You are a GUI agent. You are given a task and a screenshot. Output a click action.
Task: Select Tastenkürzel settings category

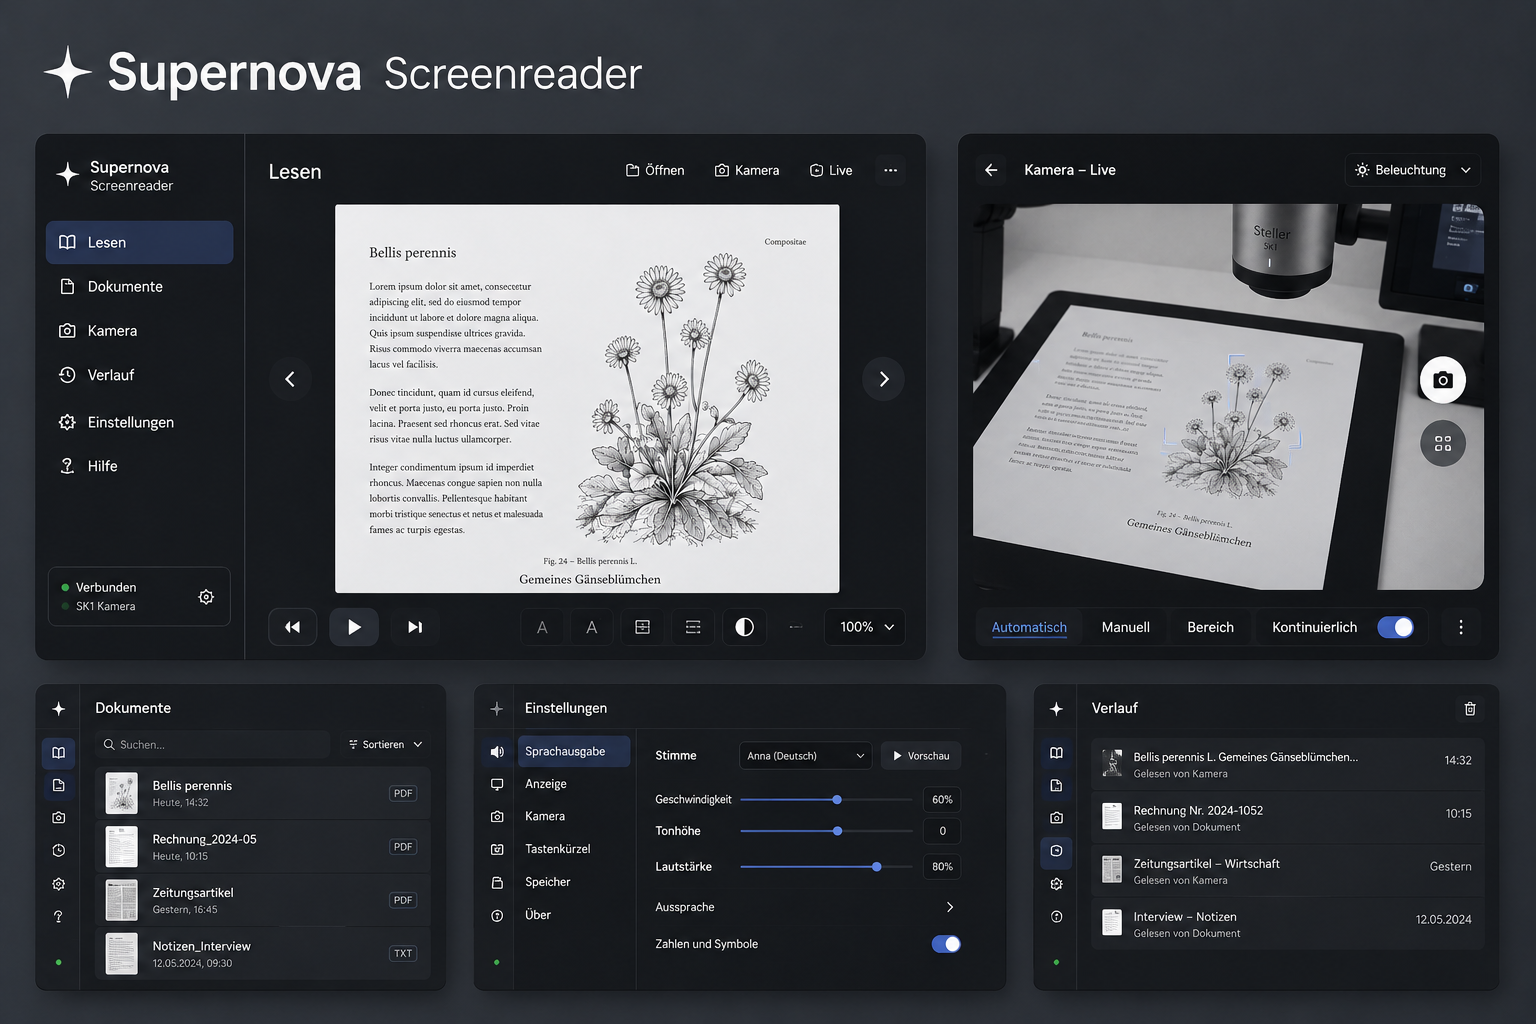tap(573, 849)
